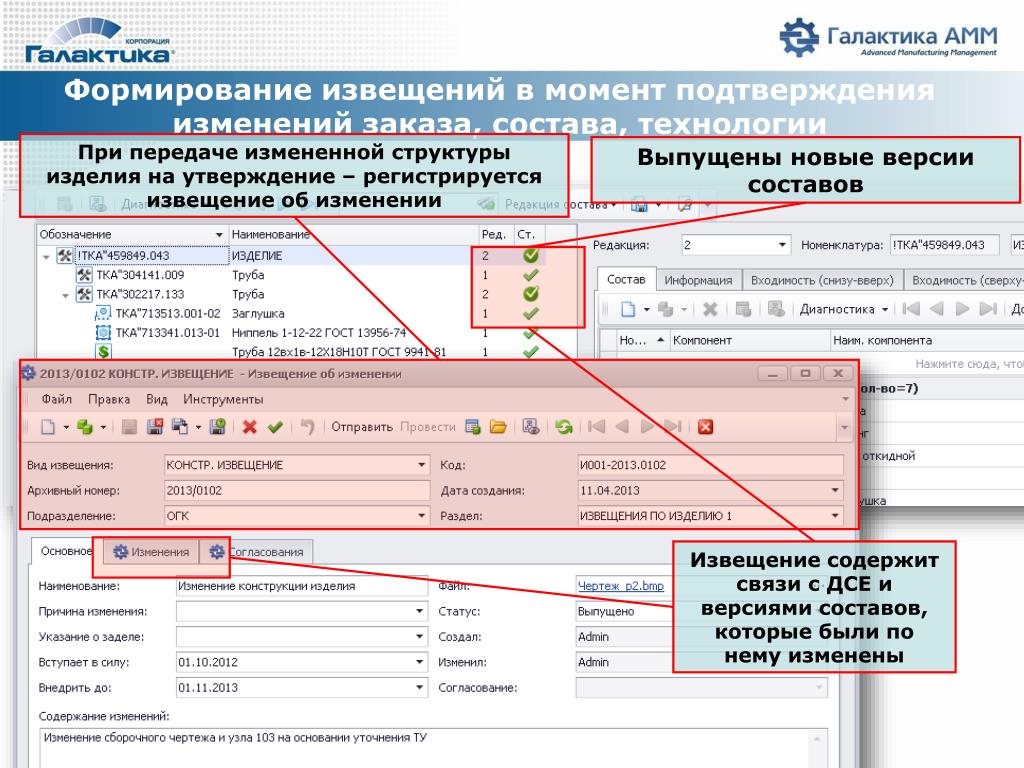Open the Диагностика dropdown menu
The width and height of the screenshot is (1024, 768).
844,309
